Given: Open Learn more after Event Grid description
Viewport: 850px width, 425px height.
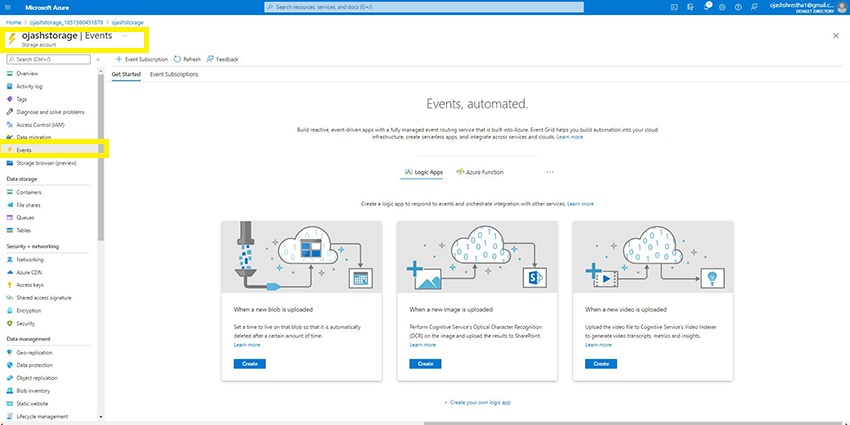Looking at the screenshot, I should click(x=570, y=138).
